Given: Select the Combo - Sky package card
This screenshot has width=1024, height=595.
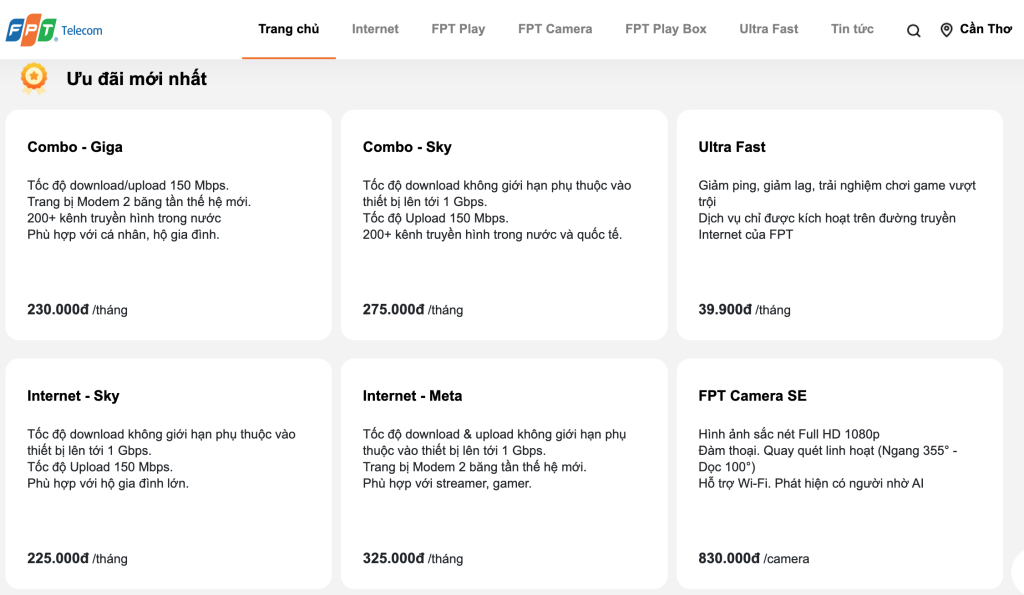Looking at the screenshot, I should pos(504,225).
